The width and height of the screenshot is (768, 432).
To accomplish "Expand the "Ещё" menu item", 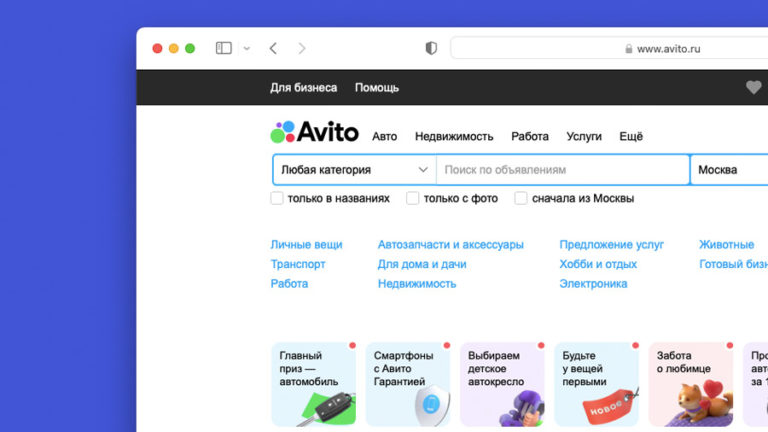I will tap(631, 137).
